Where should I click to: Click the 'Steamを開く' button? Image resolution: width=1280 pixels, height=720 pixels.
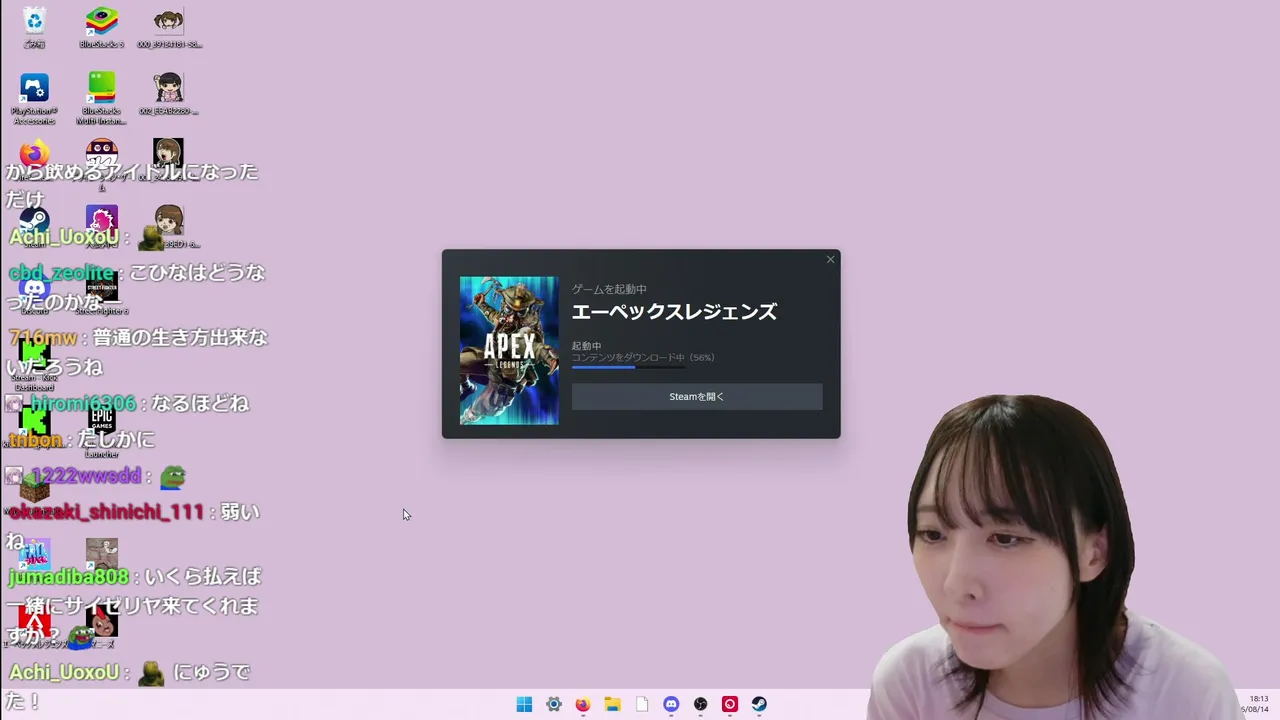697,397
